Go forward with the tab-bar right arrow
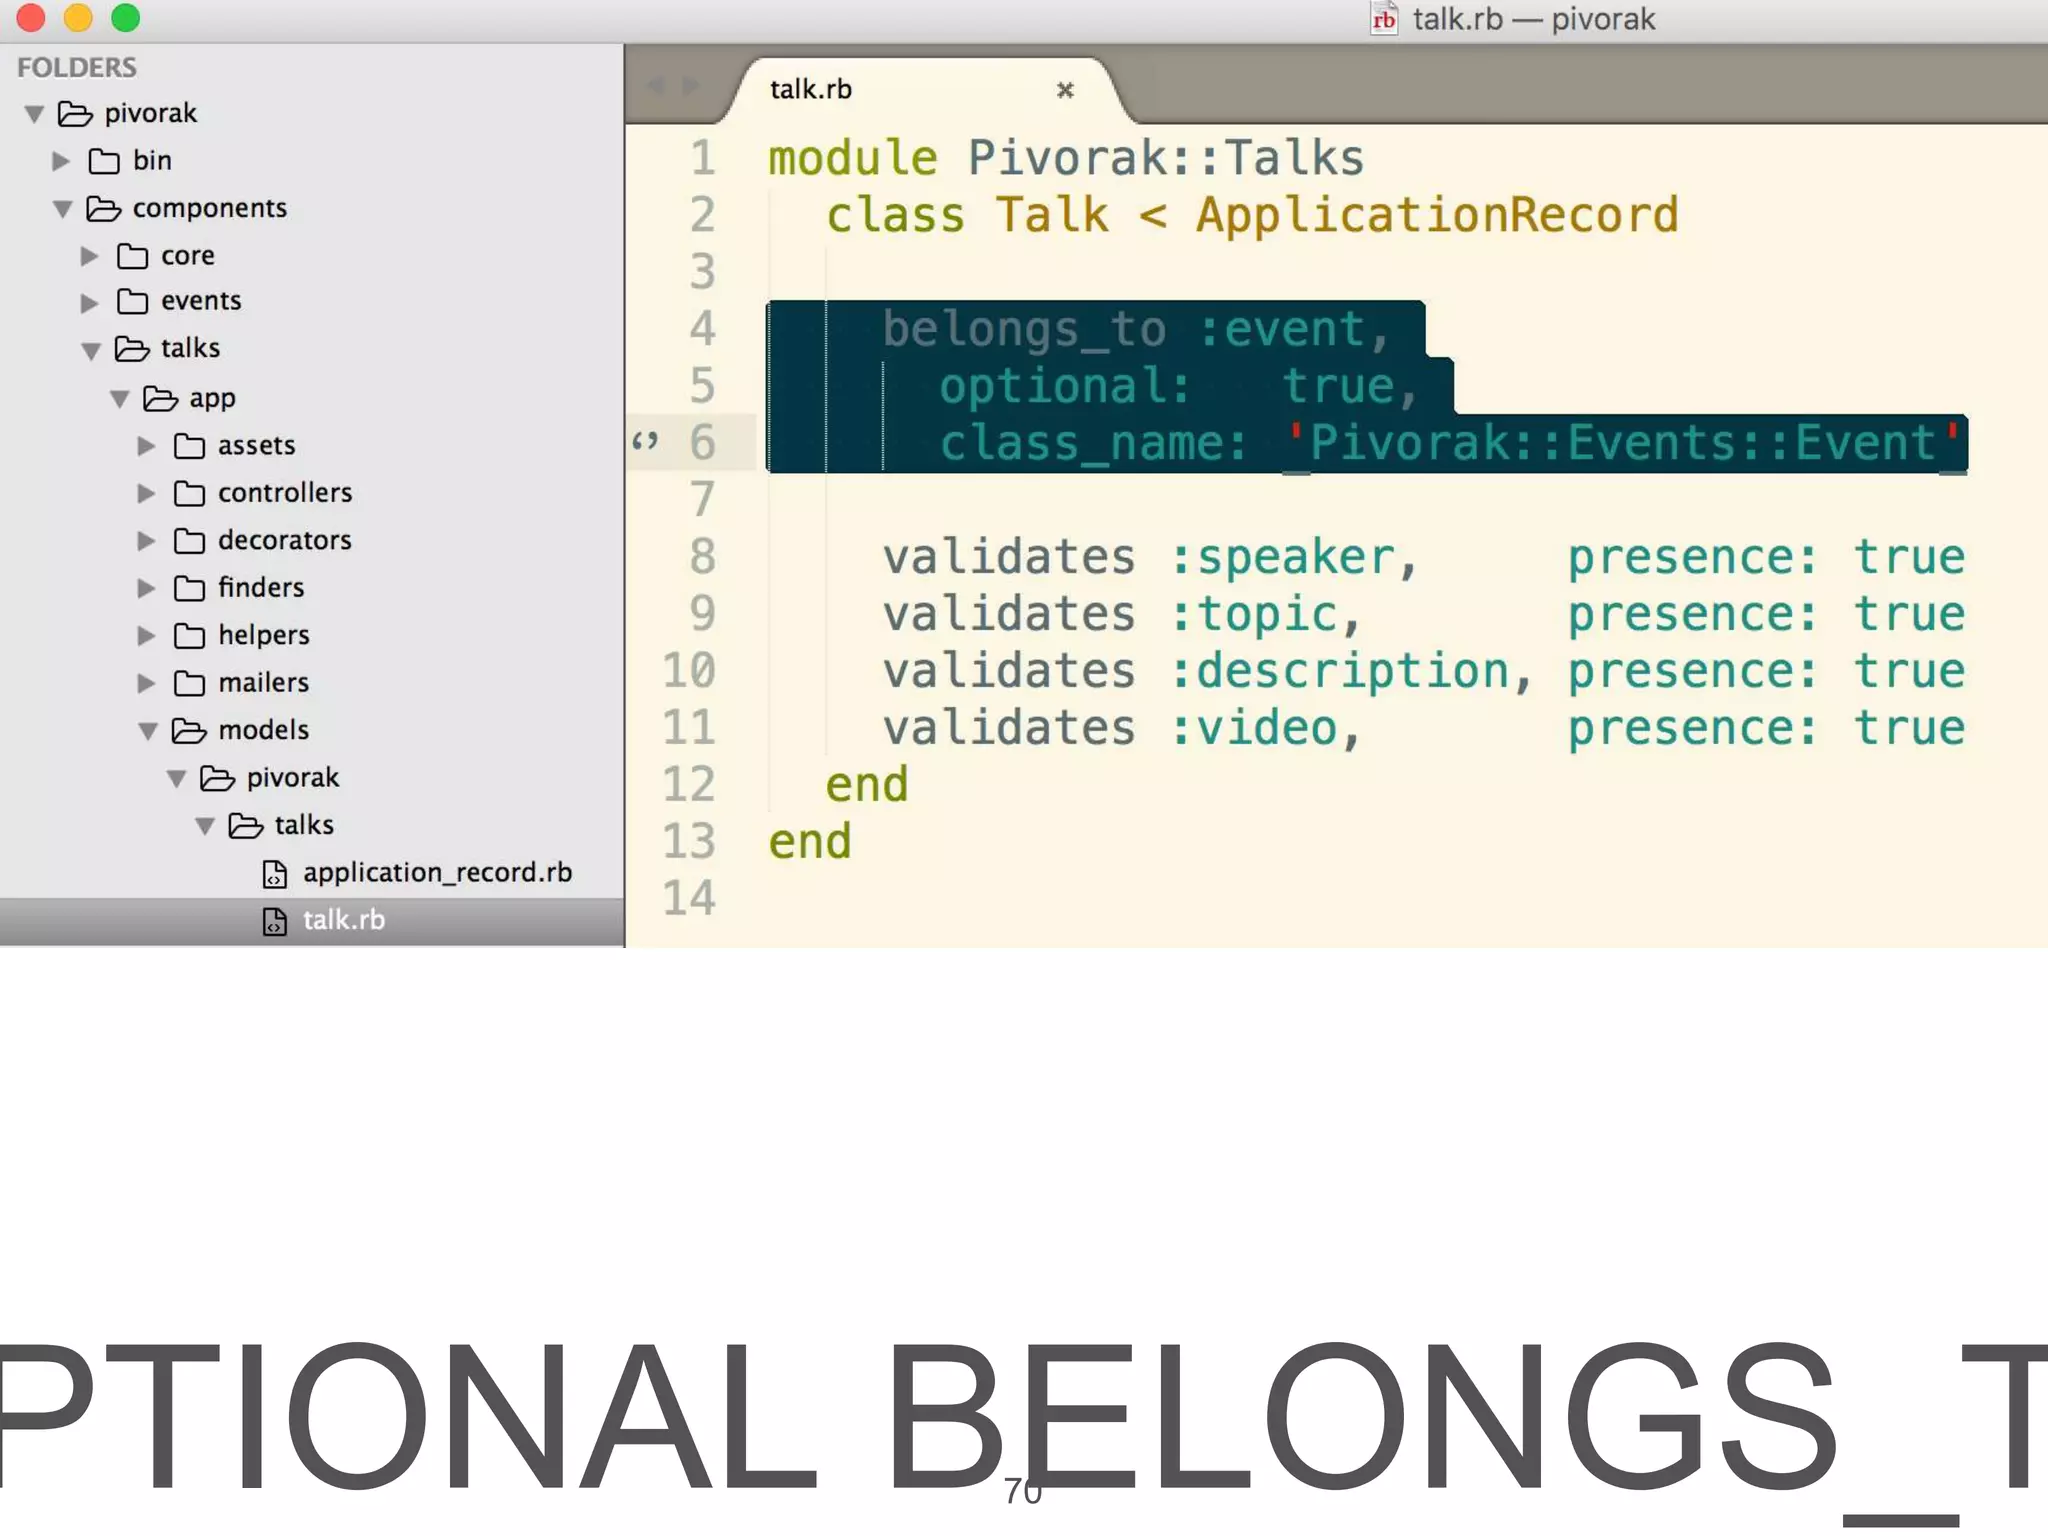2048x1536 pixels. [x=690, y=86]
